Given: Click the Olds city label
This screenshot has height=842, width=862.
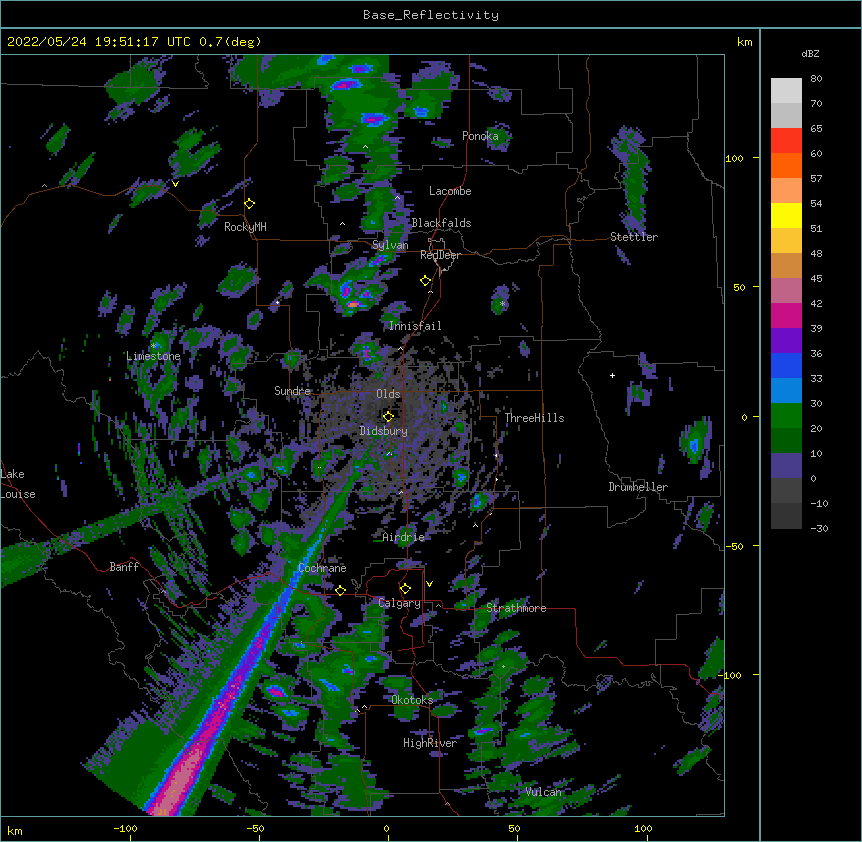Looking at the screenshot, I should (388, 394).
